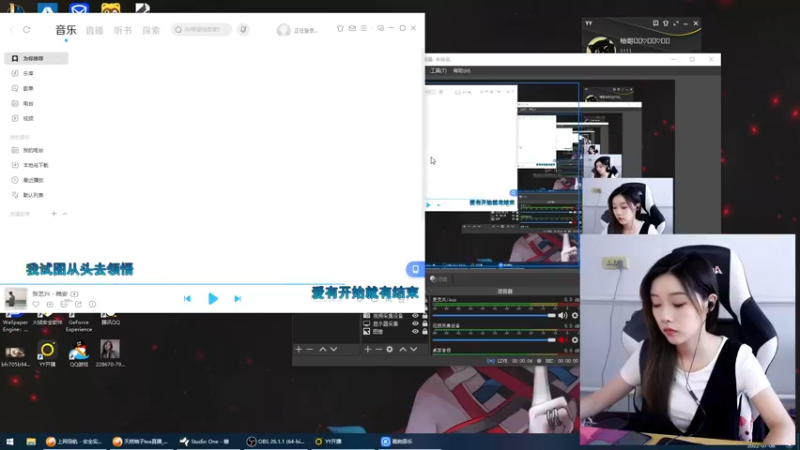Image resolution: width=800 pixels, height=450 pixels.
Task: Unmute the 视频采集设备 red speaker icon
Action: (563, 340)
